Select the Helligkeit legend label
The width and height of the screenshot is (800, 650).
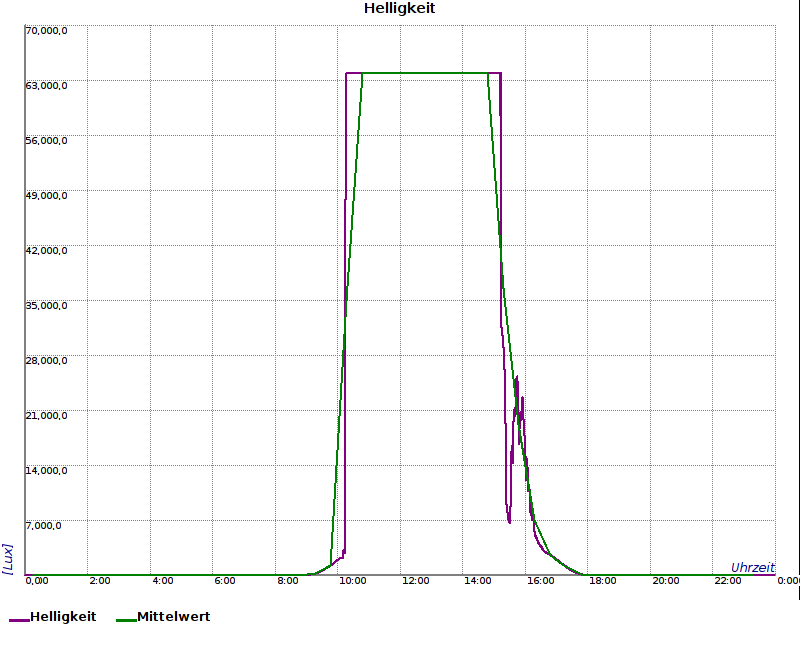coord(63,616)
